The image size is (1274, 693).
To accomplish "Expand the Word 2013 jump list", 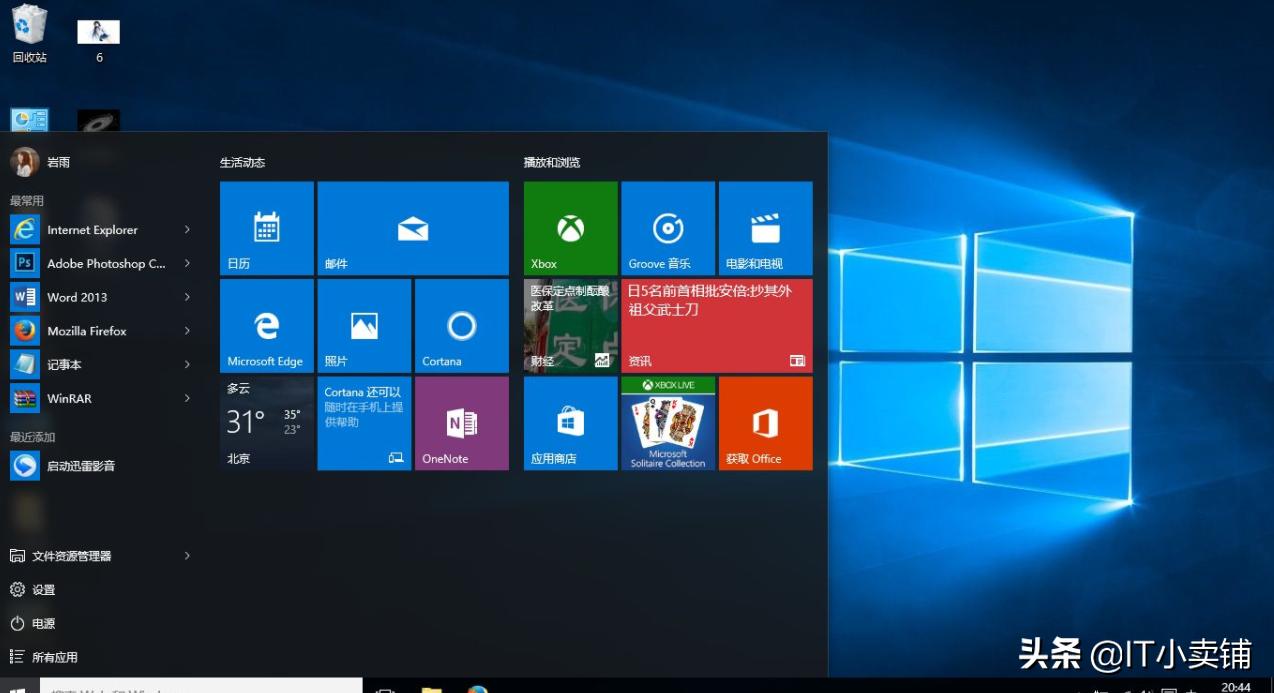I will coord(188,297).
